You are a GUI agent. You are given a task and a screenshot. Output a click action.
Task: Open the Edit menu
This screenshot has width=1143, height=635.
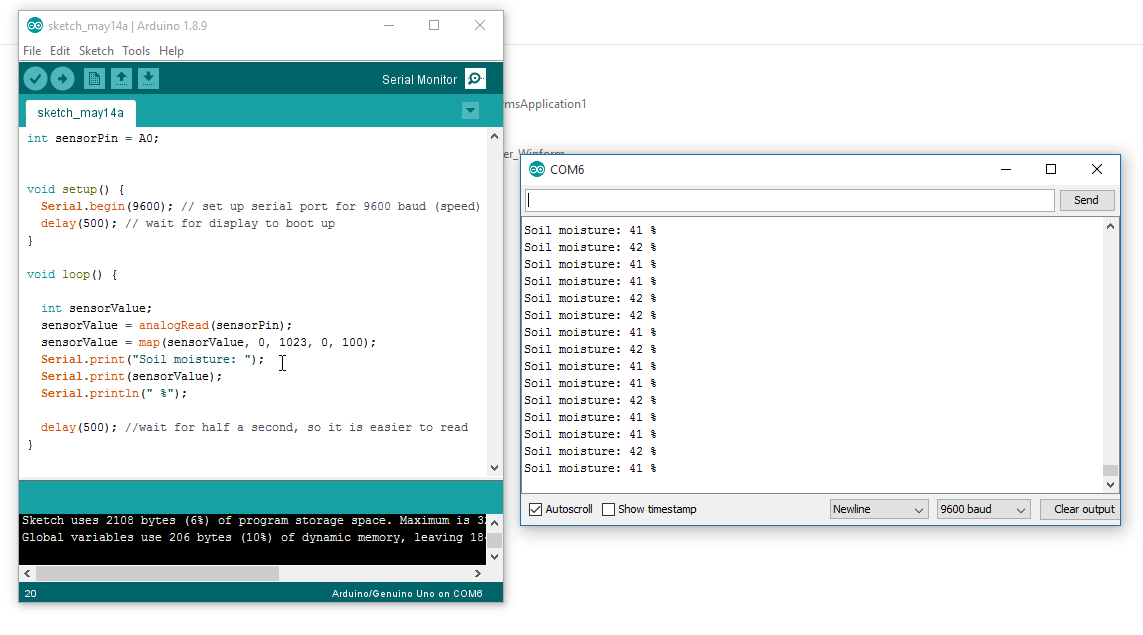[x=60, y=50]
